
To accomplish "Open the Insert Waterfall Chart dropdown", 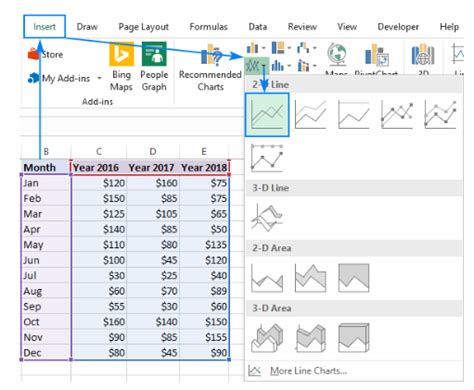I will pyautogui.click(x=306, y=48).
